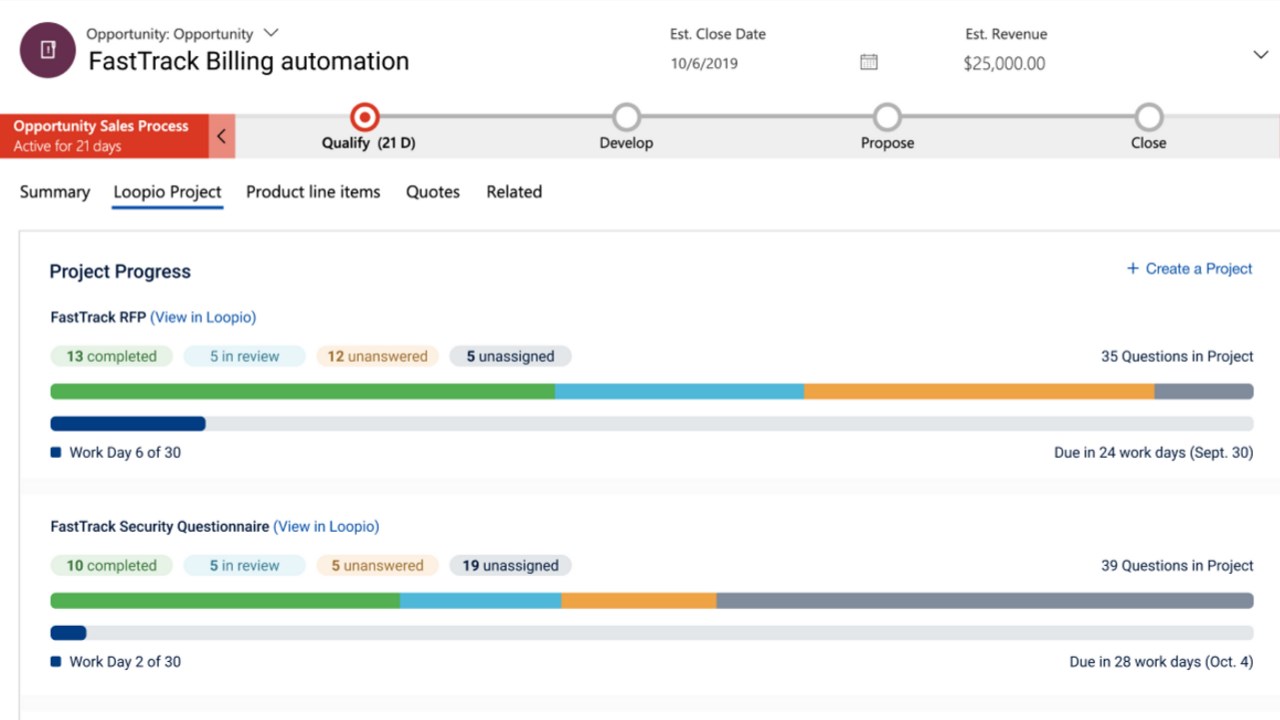Click the Work Day 6 of 30 label
1280x720 pixels.
125,452
